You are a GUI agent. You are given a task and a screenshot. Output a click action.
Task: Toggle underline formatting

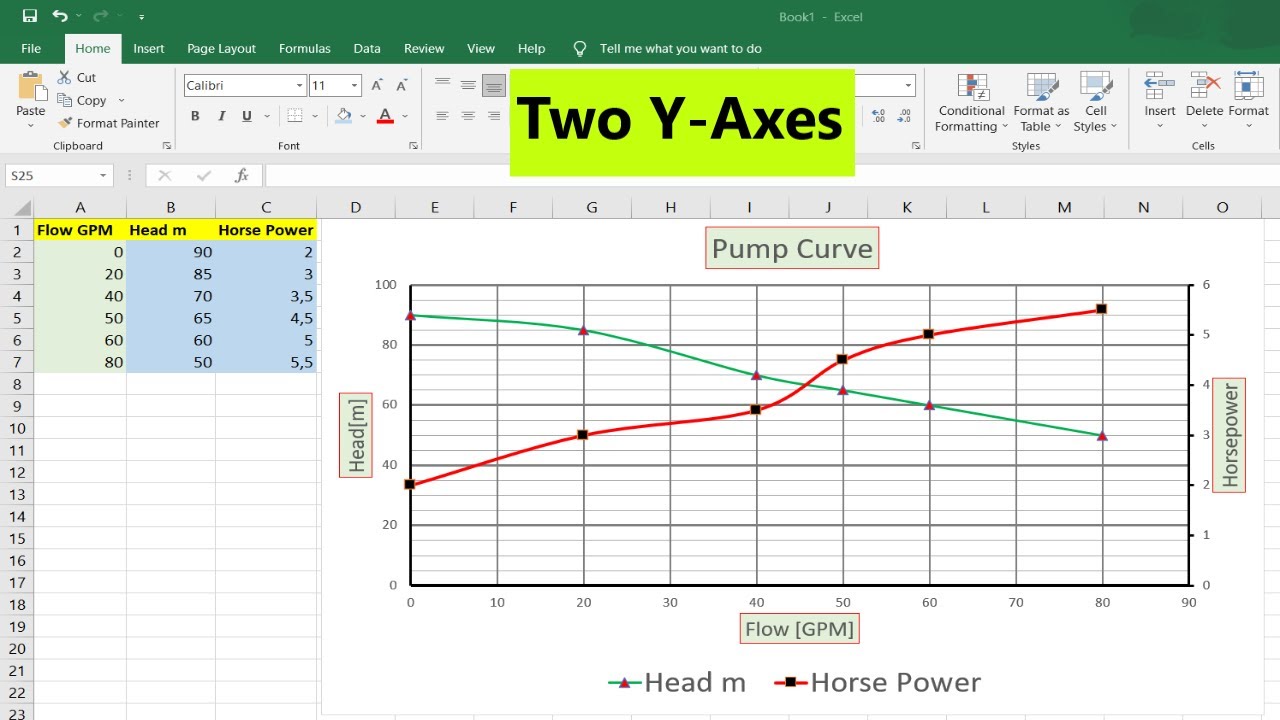(247, 116)
